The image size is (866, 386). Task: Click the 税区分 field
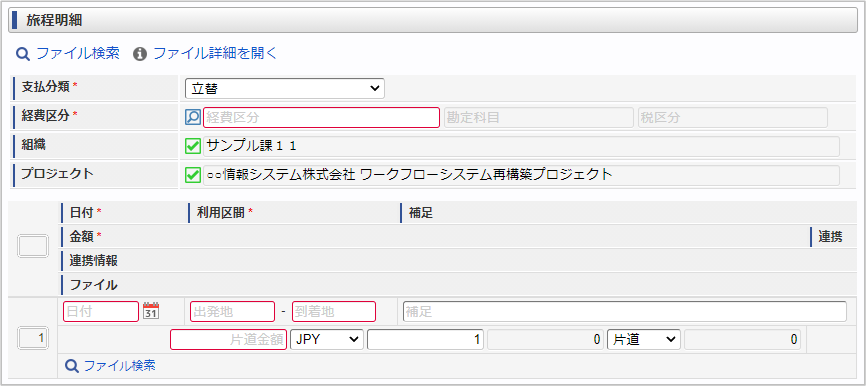click(x=732, y=118)
